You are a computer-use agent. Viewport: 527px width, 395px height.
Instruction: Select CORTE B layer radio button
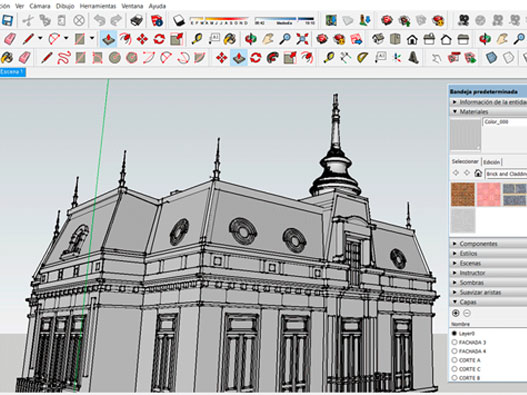454,378
